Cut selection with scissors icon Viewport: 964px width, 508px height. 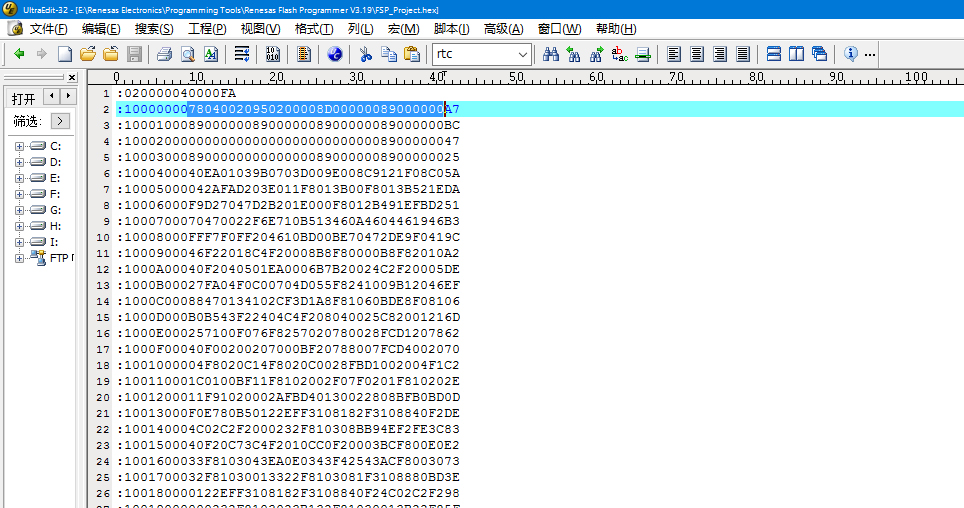[x=366, y=54]
